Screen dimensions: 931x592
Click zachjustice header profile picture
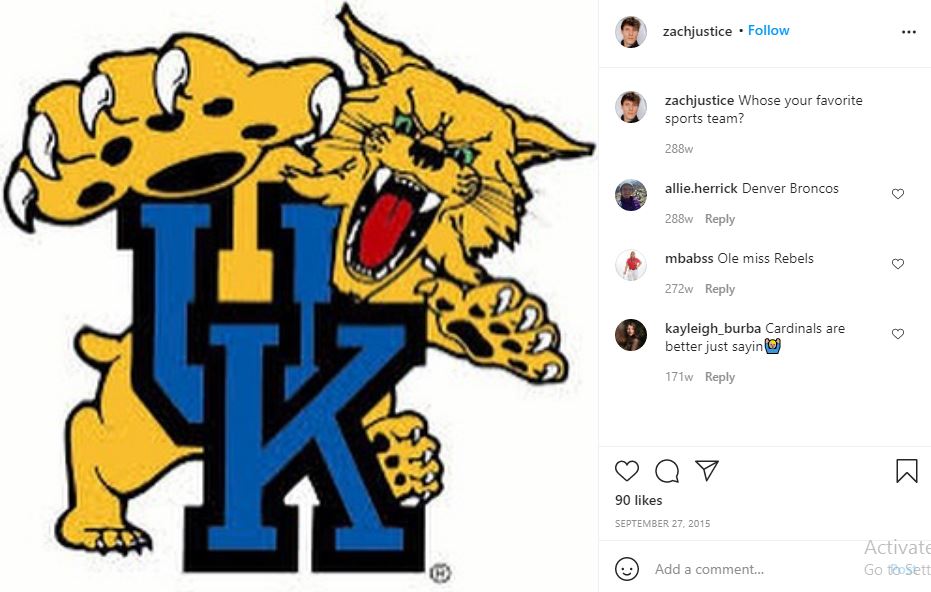click(631, 32)
